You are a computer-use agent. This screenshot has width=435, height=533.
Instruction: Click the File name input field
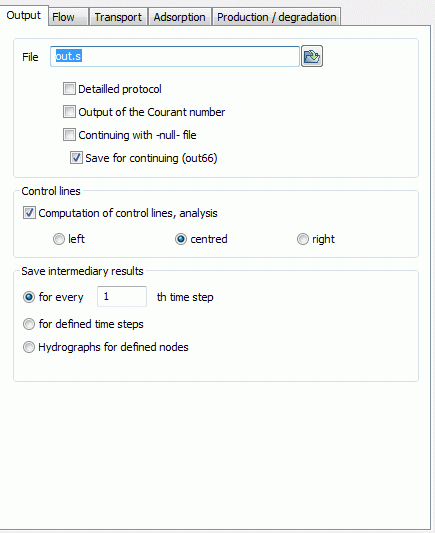175,56
